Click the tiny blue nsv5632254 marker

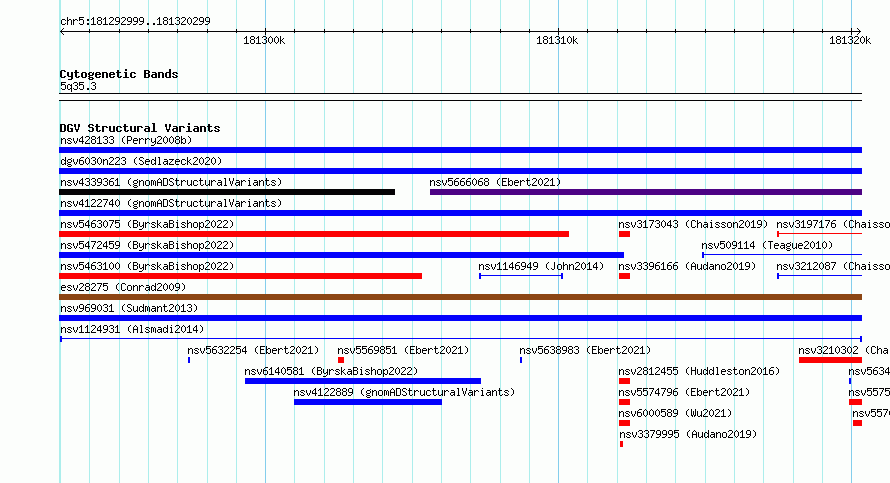pyautogui.click(x=188, y=360)
